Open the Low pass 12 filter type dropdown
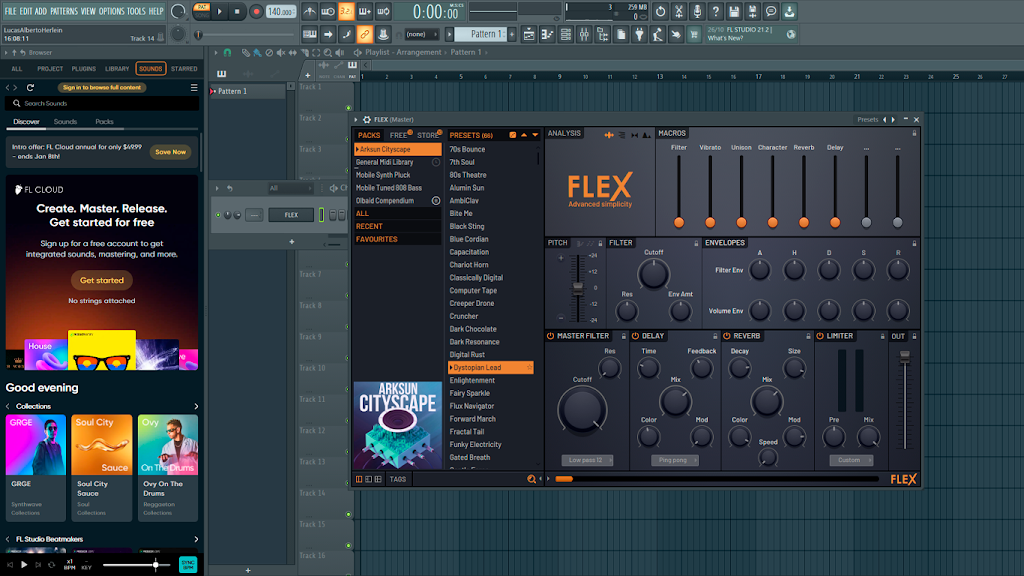 587,460
